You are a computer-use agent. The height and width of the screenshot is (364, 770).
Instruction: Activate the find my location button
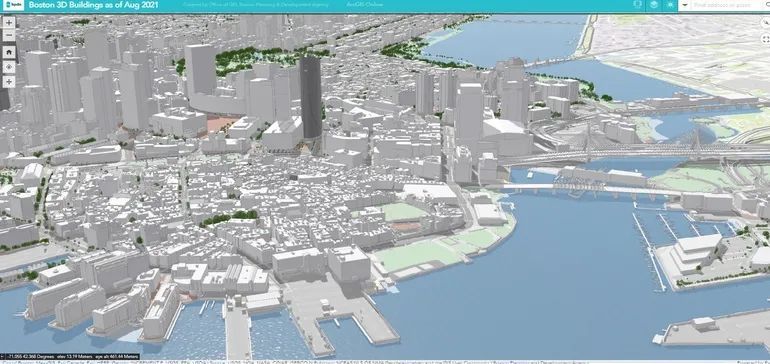[9, 67]
